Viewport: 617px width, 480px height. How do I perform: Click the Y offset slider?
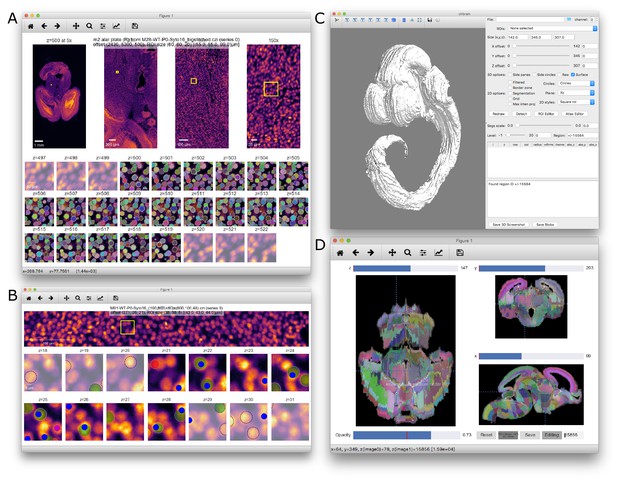coord(541,56)
